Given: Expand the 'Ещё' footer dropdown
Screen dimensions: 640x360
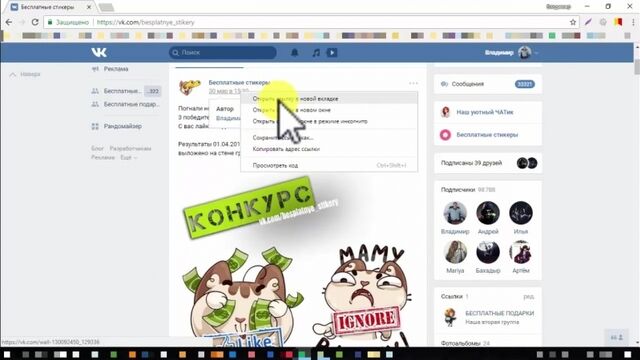Looking at the screenshot, I should 129,158.
